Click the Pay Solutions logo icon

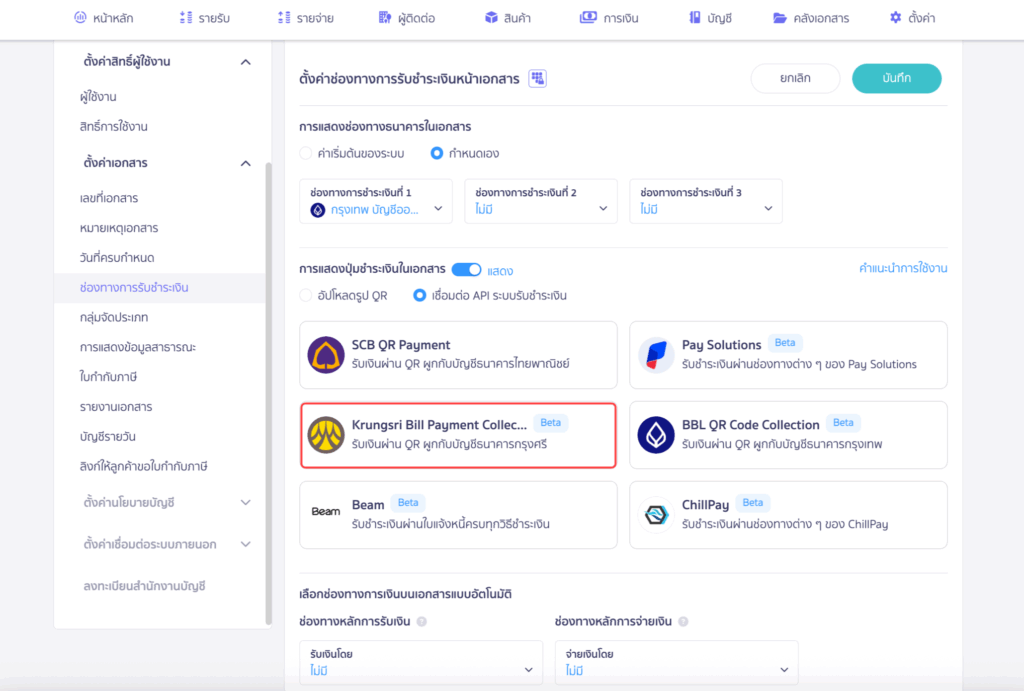(x=656, y=355)
